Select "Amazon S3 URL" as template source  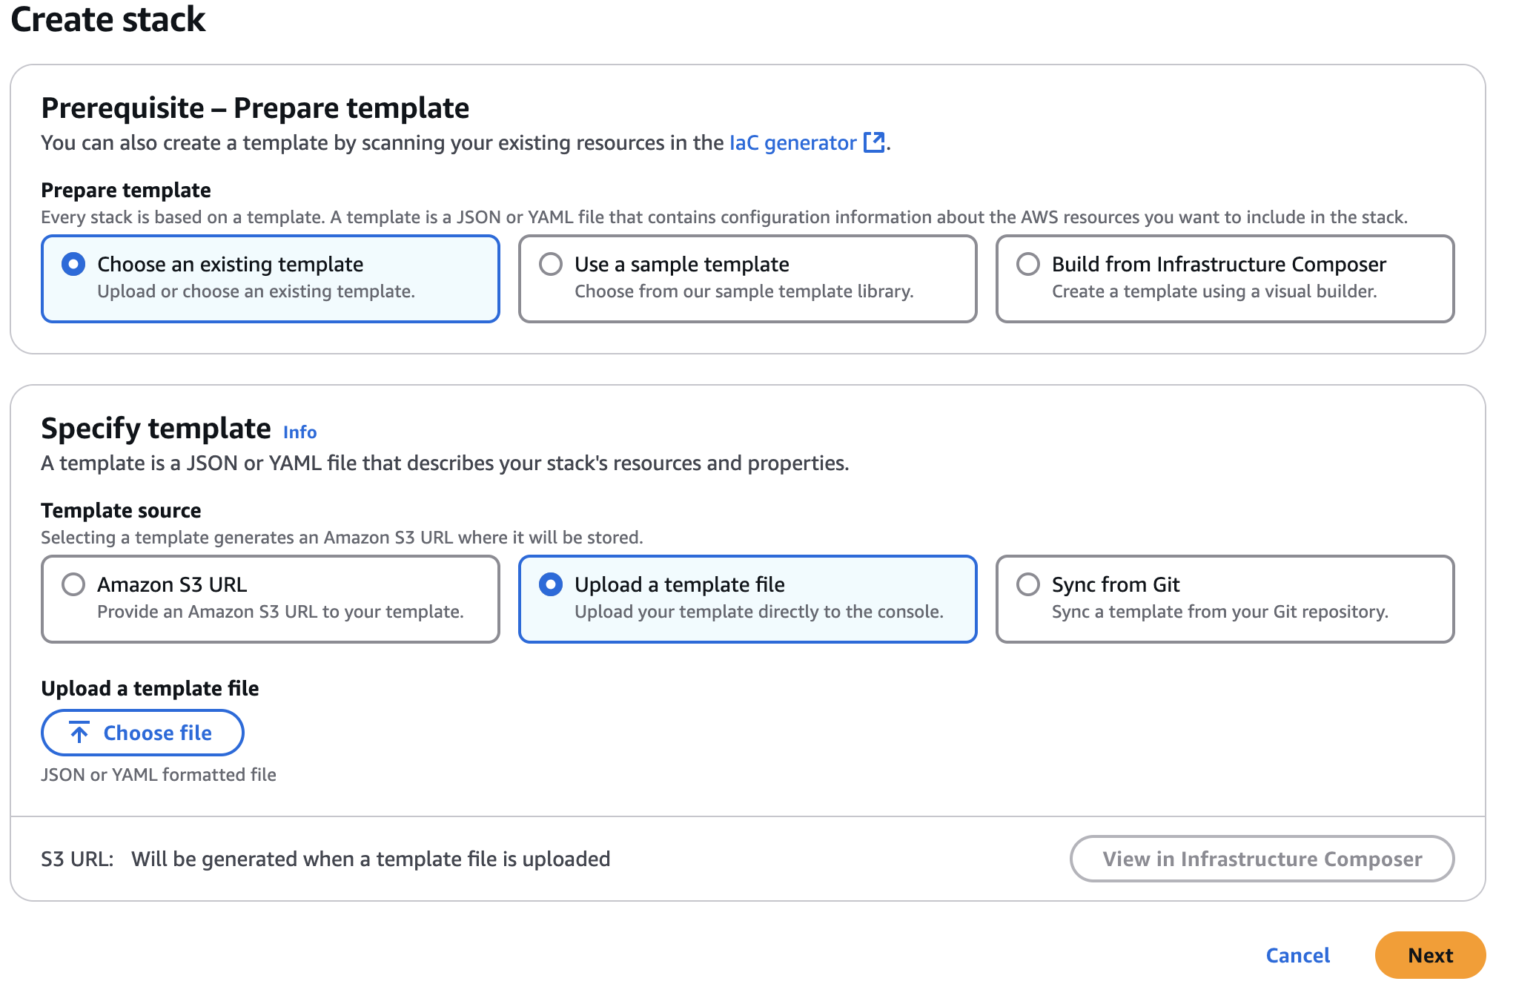[x=72, y=584]
